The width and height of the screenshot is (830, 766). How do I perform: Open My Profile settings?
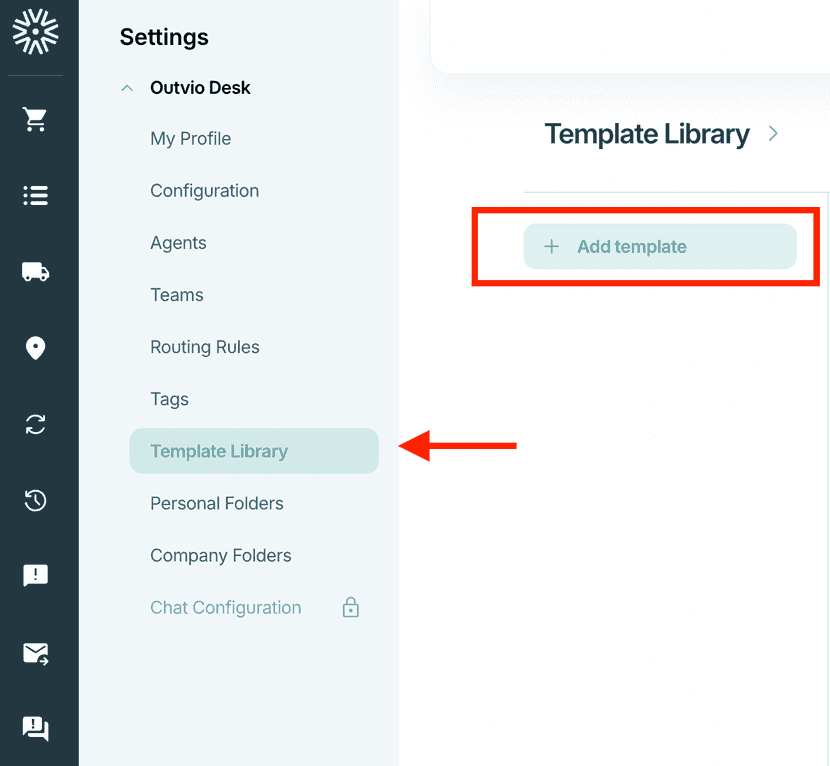(191, 139)
